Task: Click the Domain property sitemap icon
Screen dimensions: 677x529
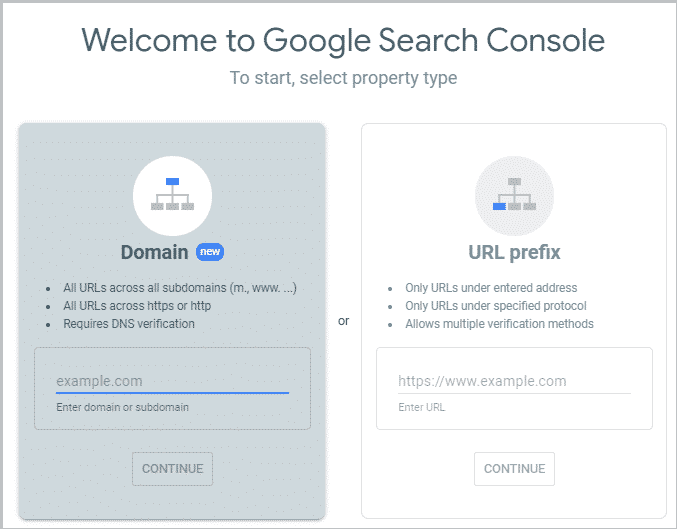Action: click(172, 195)
